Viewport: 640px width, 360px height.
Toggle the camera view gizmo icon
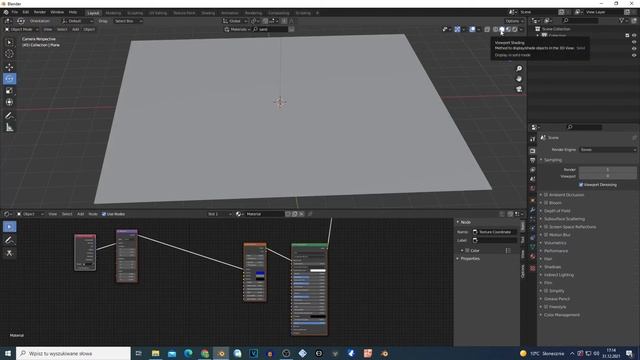tap(519, 89)
